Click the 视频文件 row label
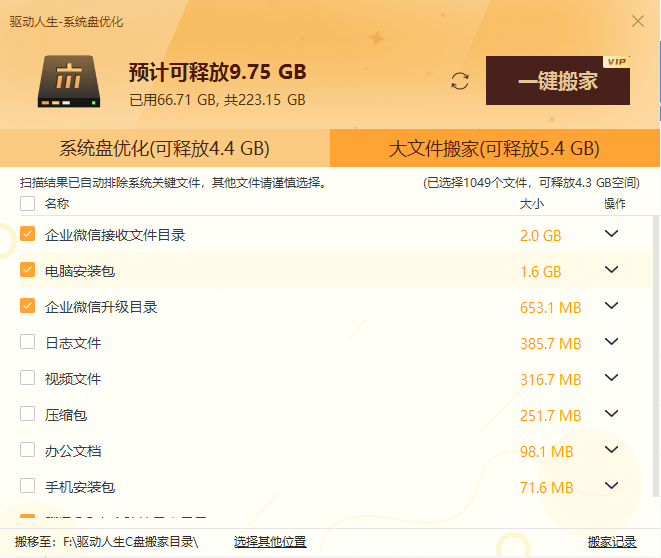 pos(73,379)
